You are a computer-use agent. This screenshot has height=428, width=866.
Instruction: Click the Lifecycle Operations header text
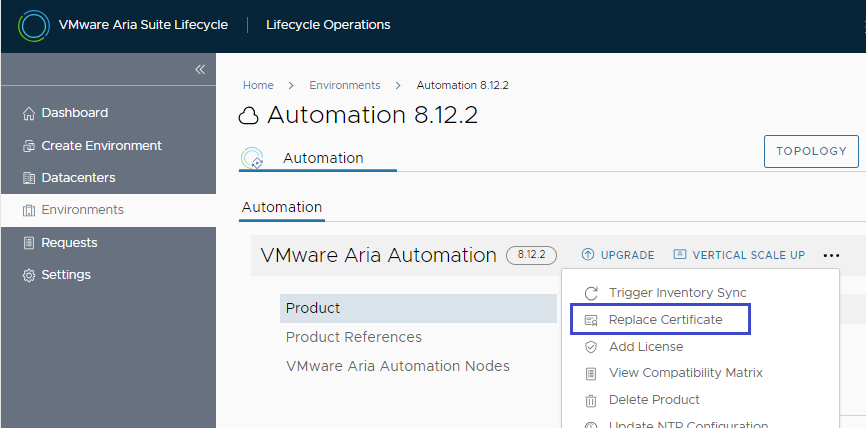point(328,25)
